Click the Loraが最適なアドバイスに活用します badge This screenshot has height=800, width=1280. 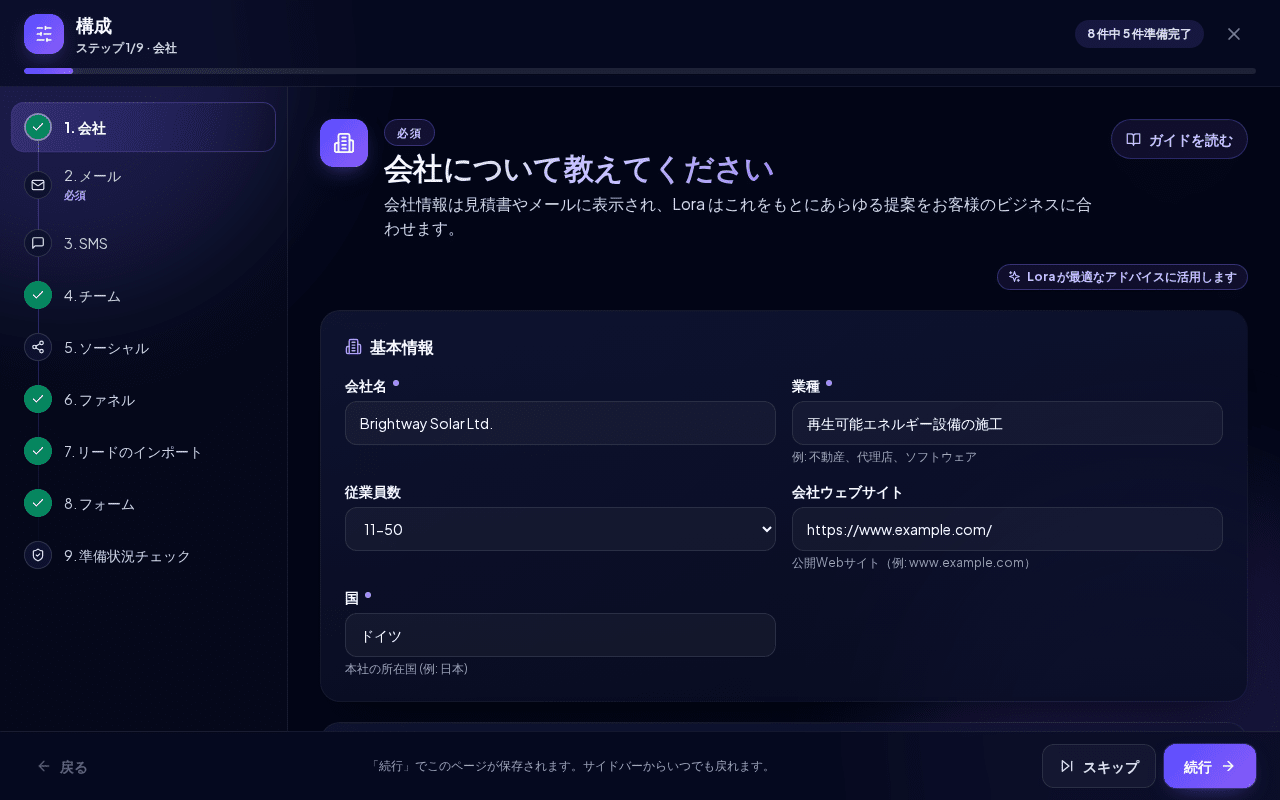click(1122, 277)
